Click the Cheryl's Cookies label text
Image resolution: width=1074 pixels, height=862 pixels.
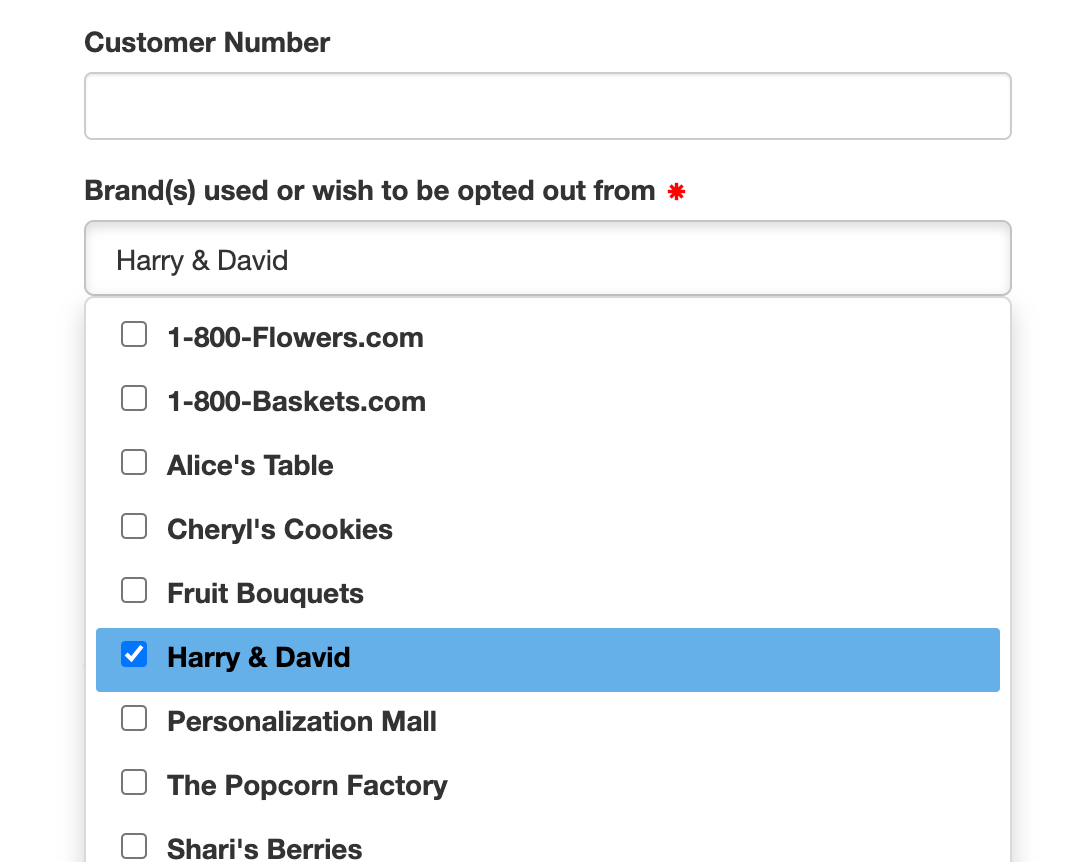pos(279,530)
